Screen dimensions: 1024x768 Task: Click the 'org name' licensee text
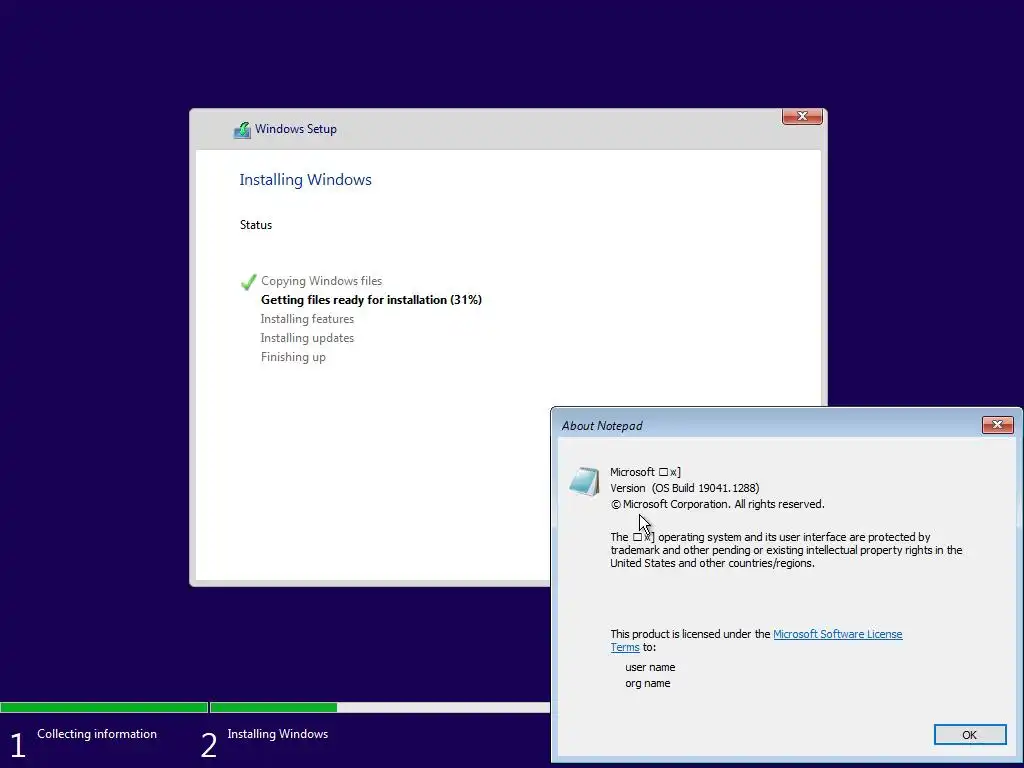(x=647, y=684)
